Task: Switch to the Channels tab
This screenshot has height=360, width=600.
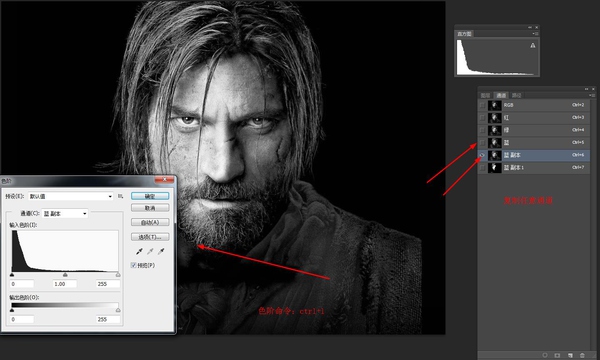Action: 501,95
